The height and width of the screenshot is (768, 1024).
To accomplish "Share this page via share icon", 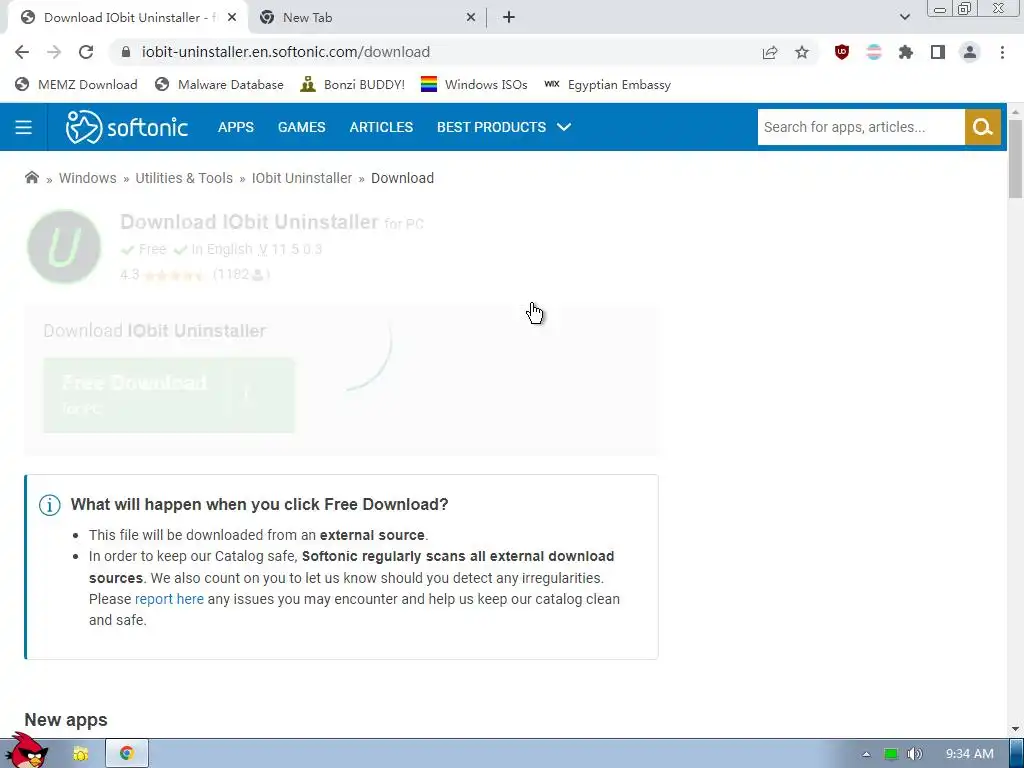I will click(x=770, y=52).
